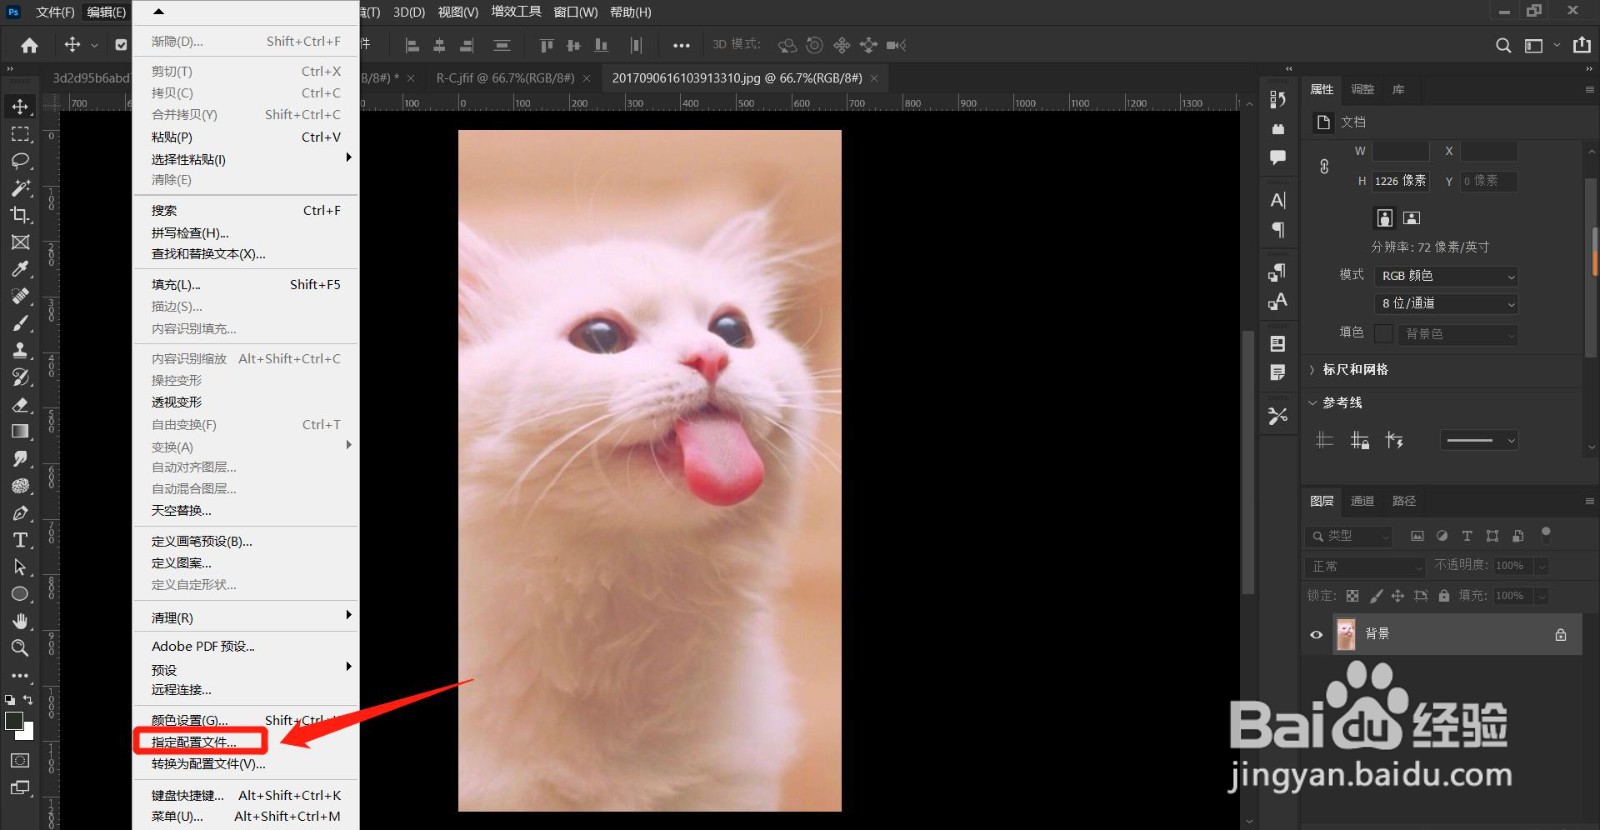The height and width of the screenshot is (830, 1600).
Task: Open the search magnifier in top bar
Action: click(1503, 45)
